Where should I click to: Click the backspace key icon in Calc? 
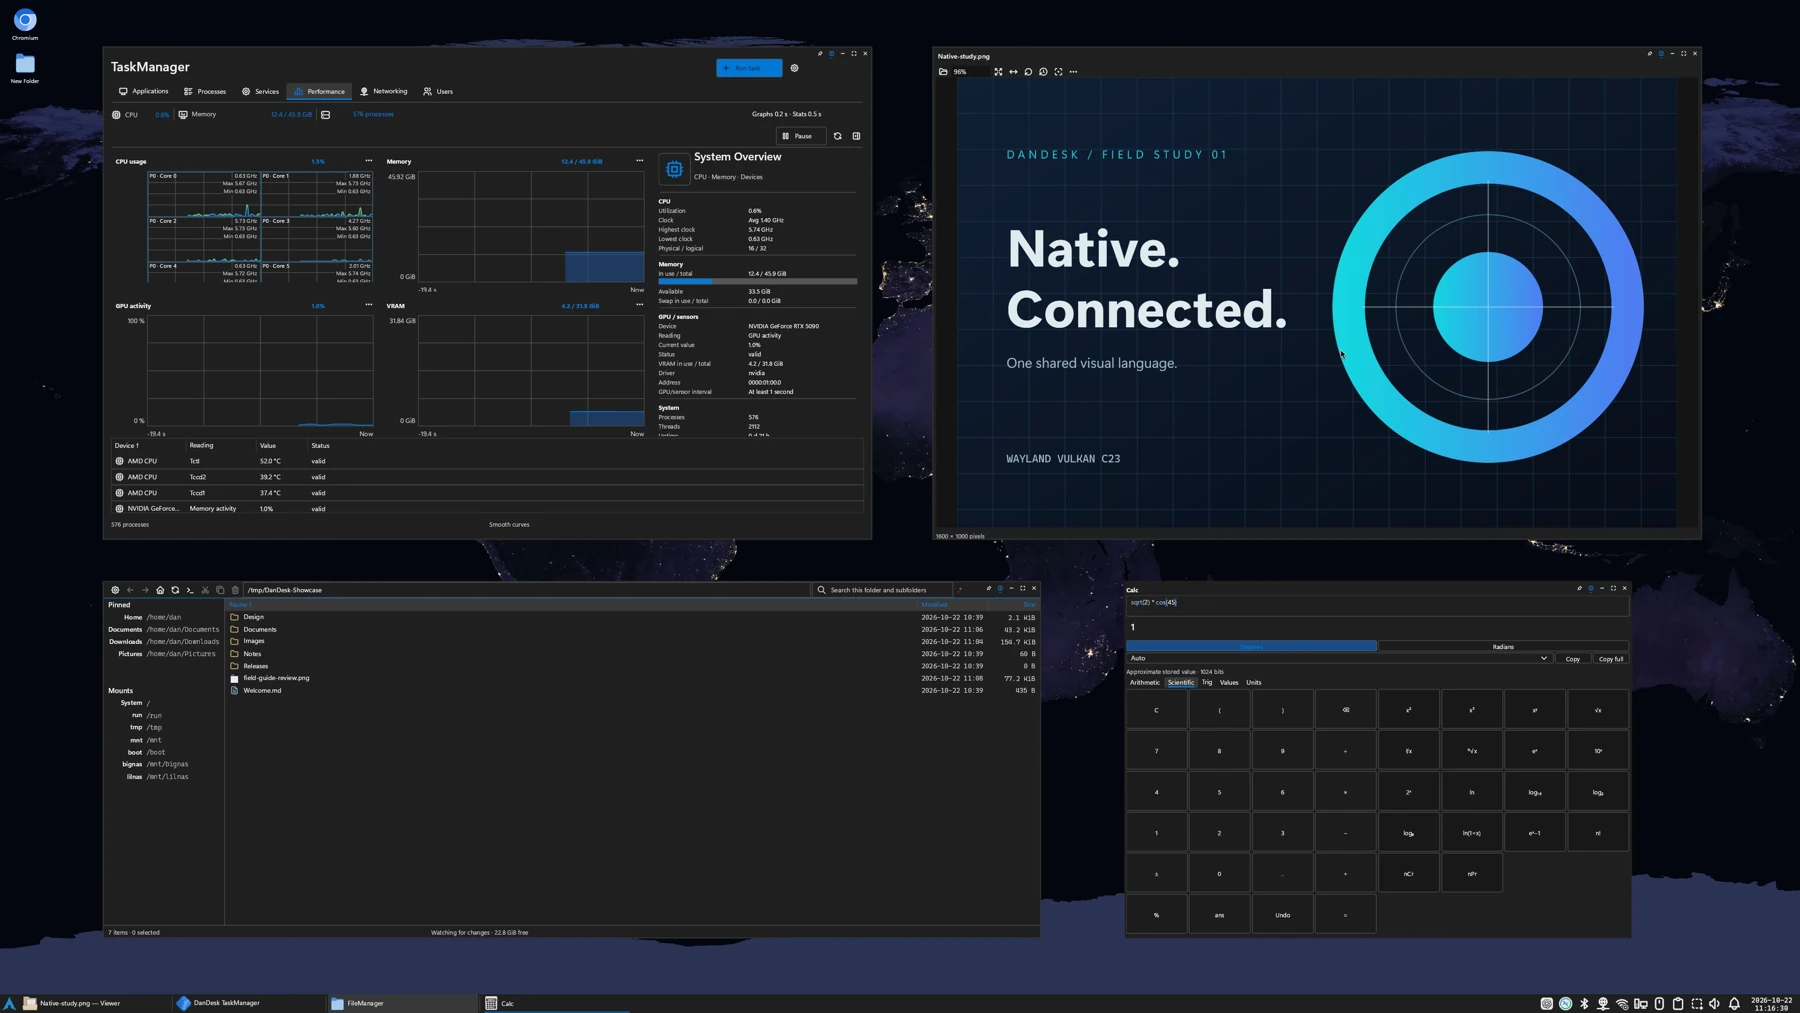1346,710
